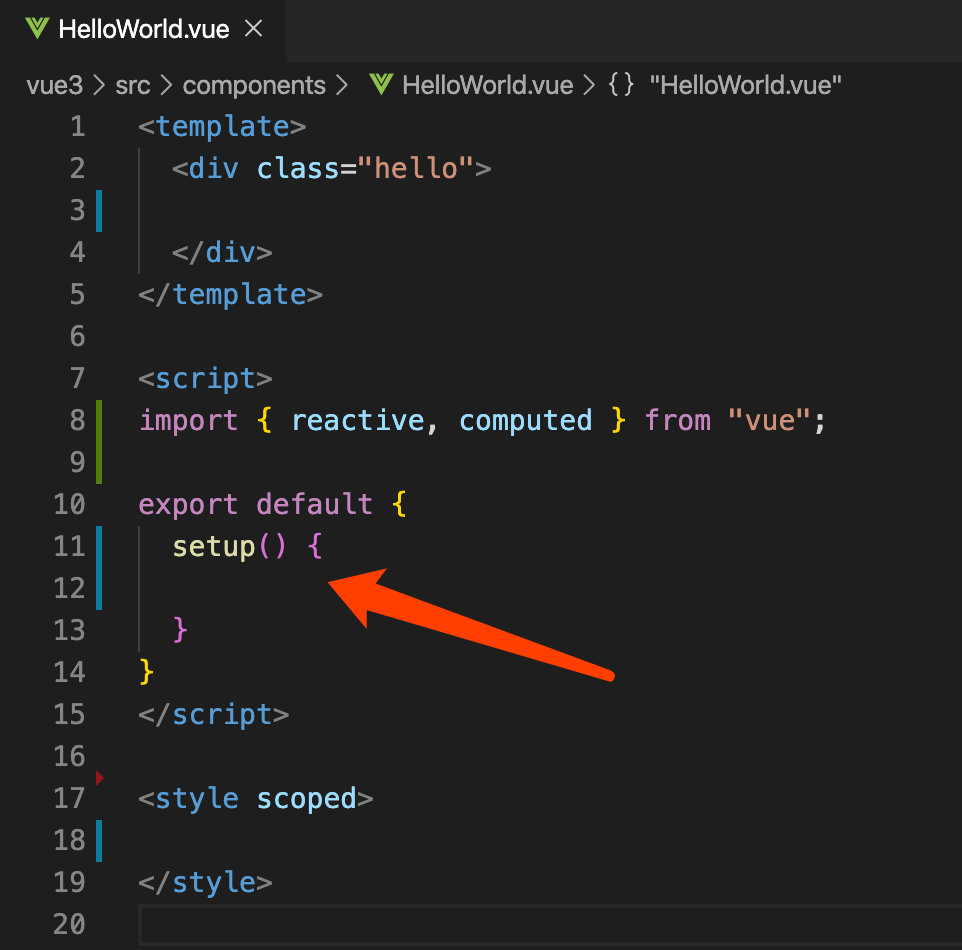Click line number 1 in gutter
This screenshot has height=950, width=962.
tap(77, 126)
